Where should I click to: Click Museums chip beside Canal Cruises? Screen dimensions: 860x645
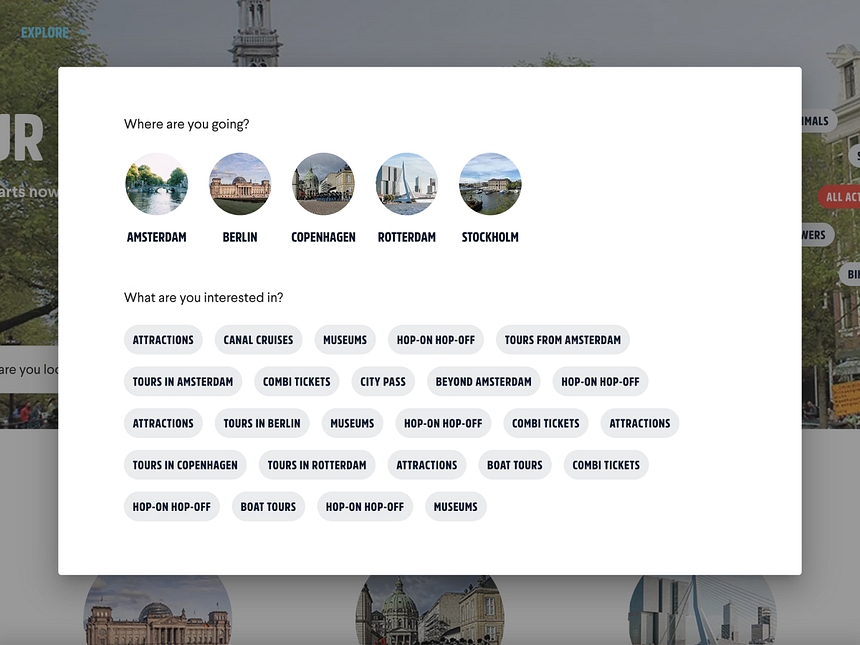pyautogui.click(x=345, y=340)
